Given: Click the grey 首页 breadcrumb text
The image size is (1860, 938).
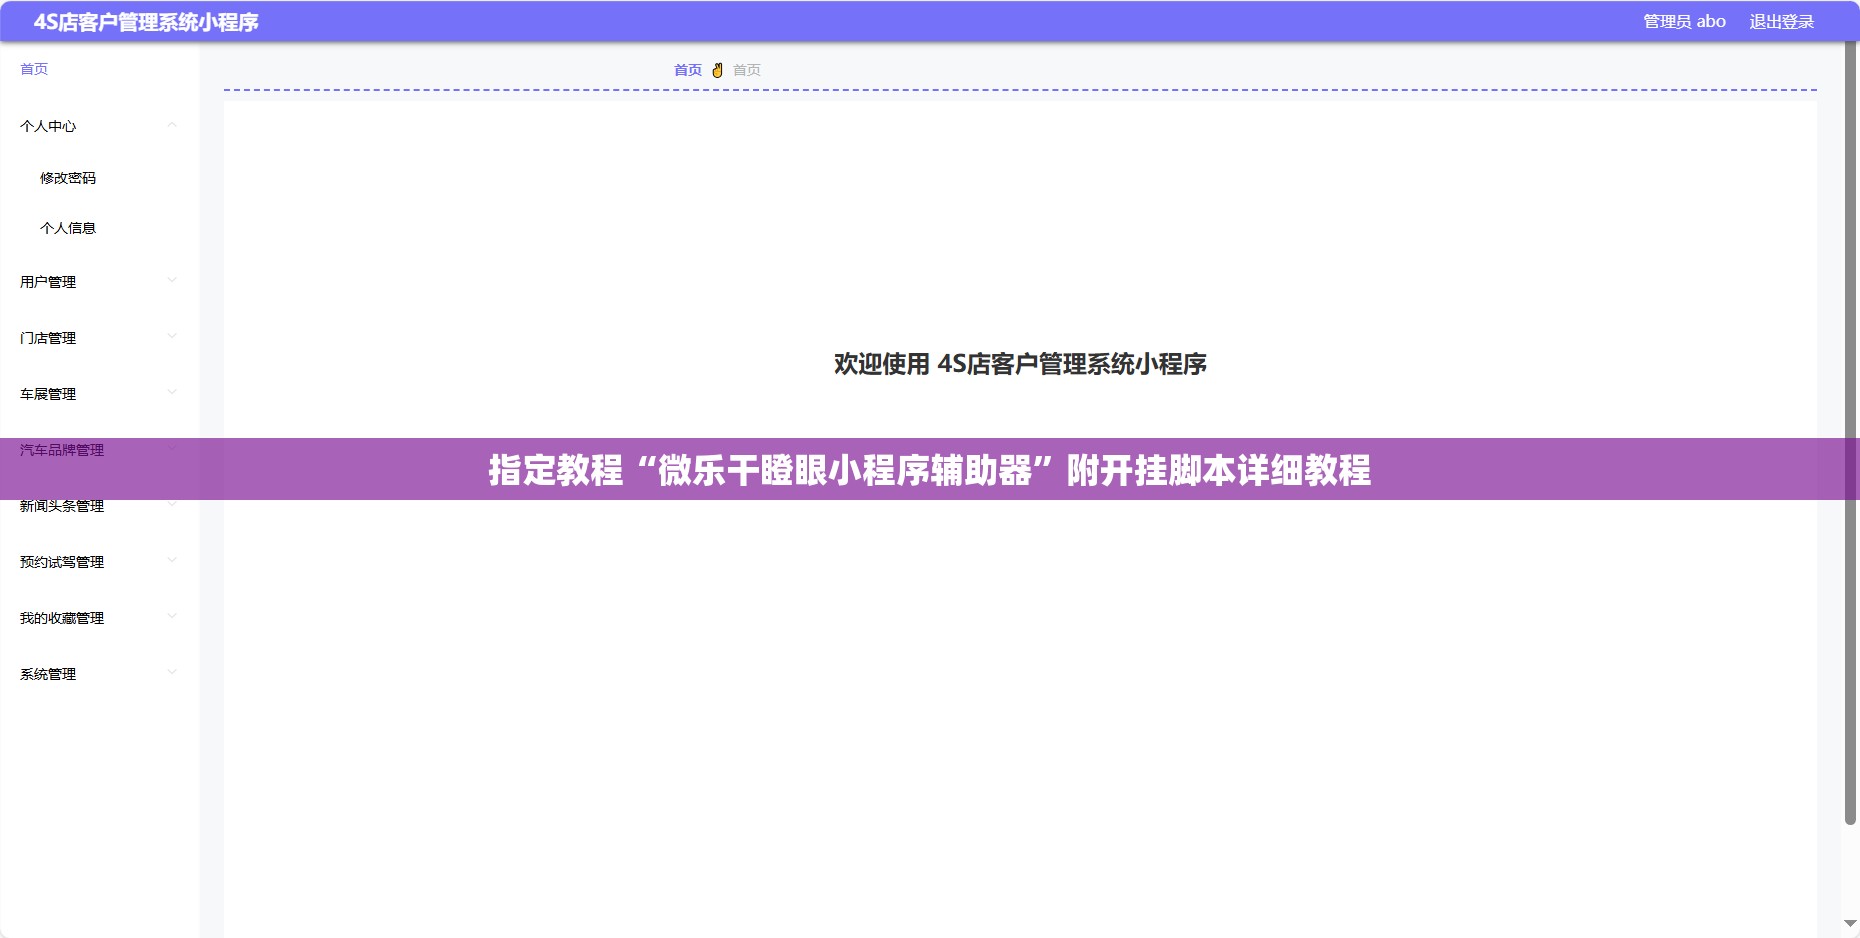Looking at the screenshot, I should click(747, 70).
